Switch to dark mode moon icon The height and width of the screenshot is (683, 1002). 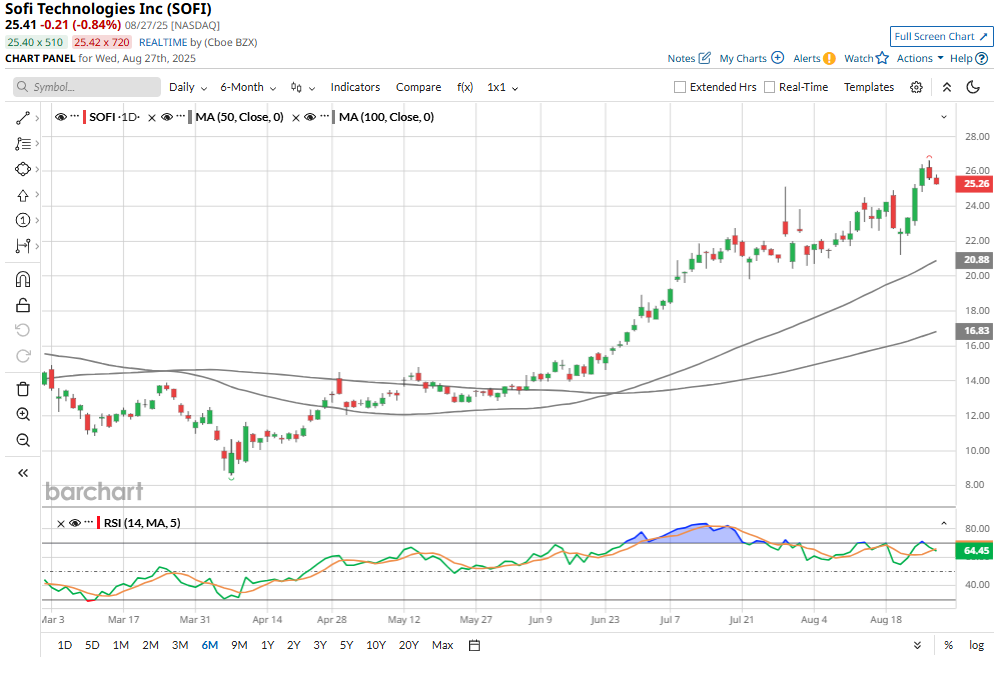click(973, 87)
